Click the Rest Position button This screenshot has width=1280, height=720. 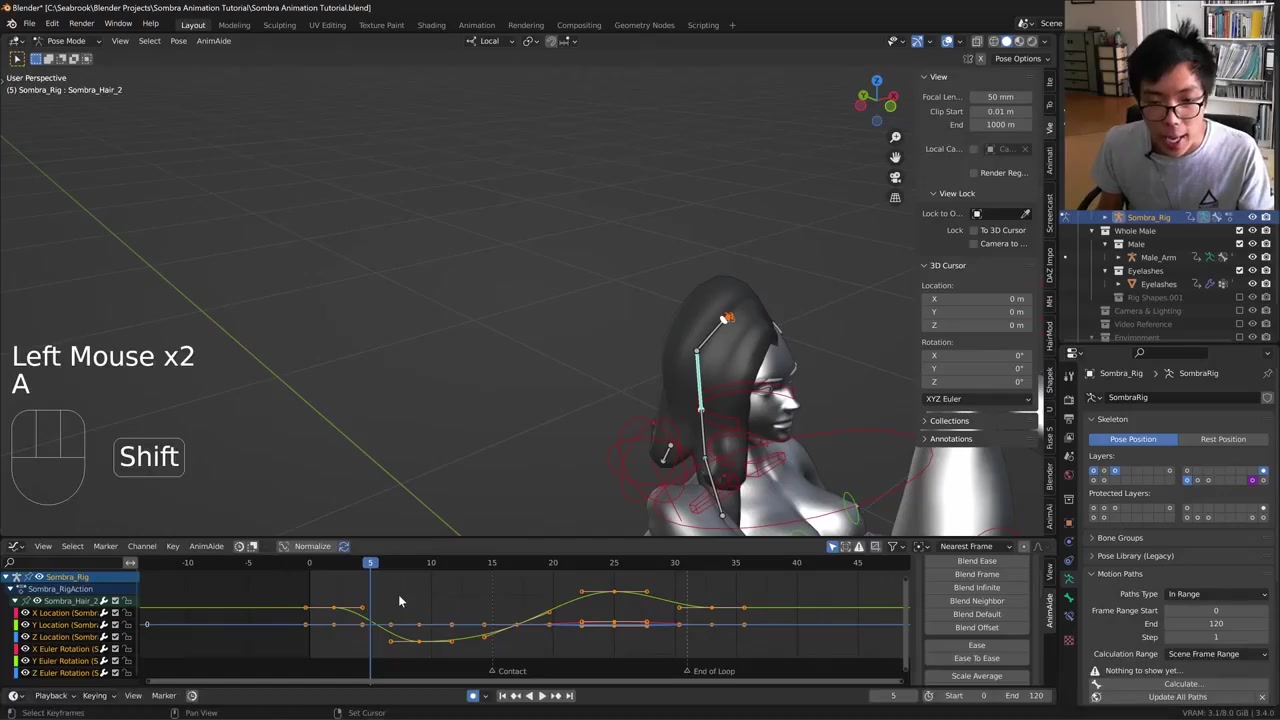tap(1223, 439)
